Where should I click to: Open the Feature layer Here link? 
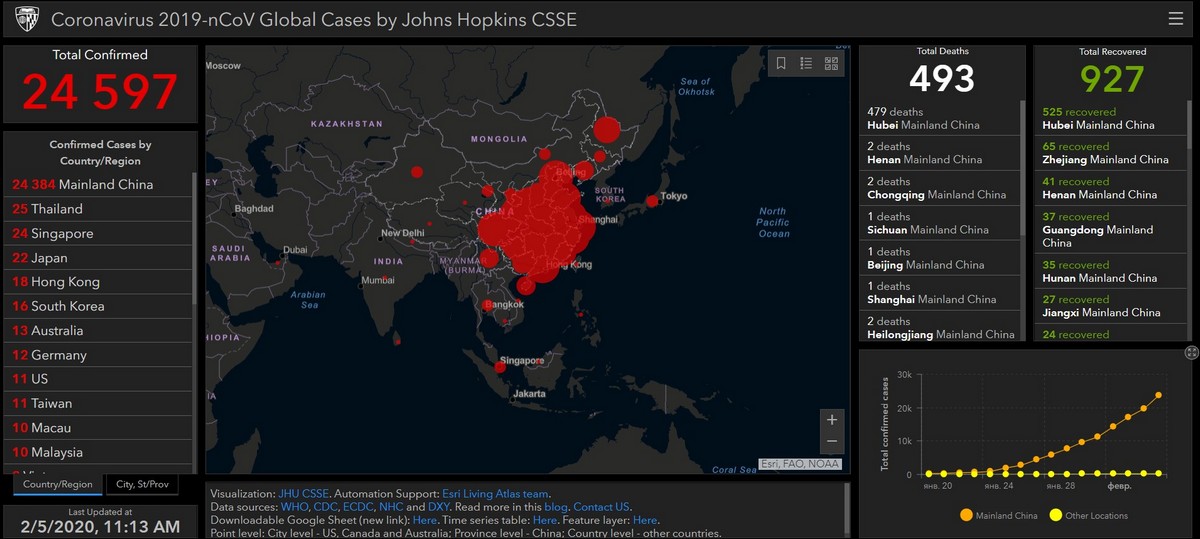(x=645, y=520)
